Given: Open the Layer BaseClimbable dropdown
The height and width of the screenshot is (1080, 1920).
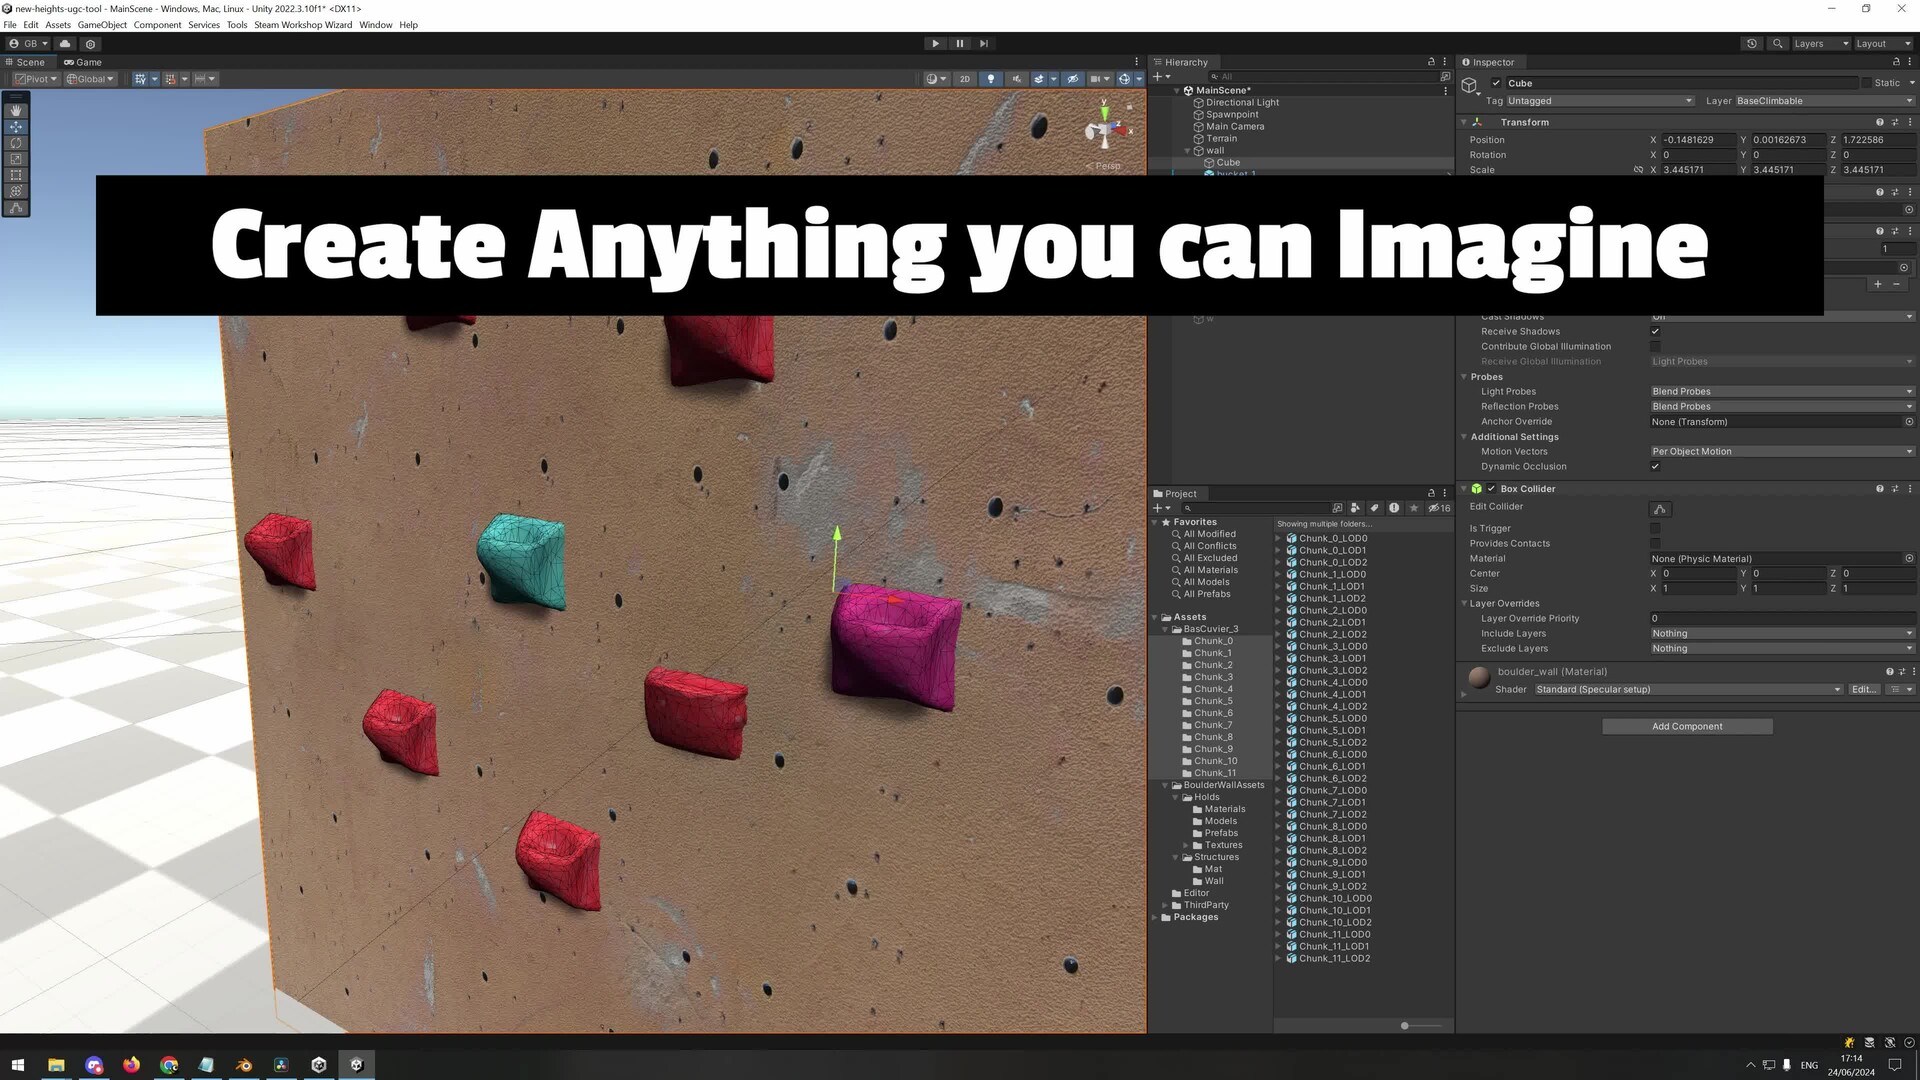Looking at the screenshot, I should (1823, 101).
